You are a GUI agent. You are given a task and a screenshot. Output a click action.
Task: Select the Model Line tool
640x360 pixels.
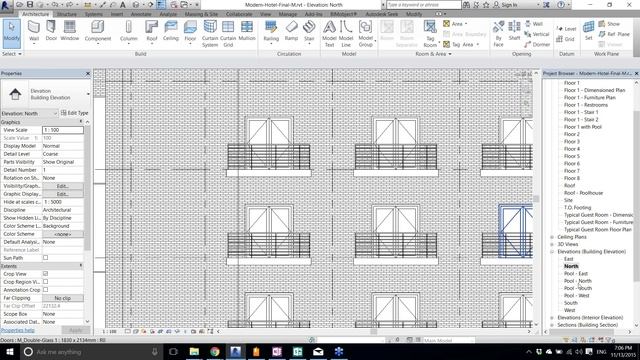pyautogui.click(x=346, y=33)
